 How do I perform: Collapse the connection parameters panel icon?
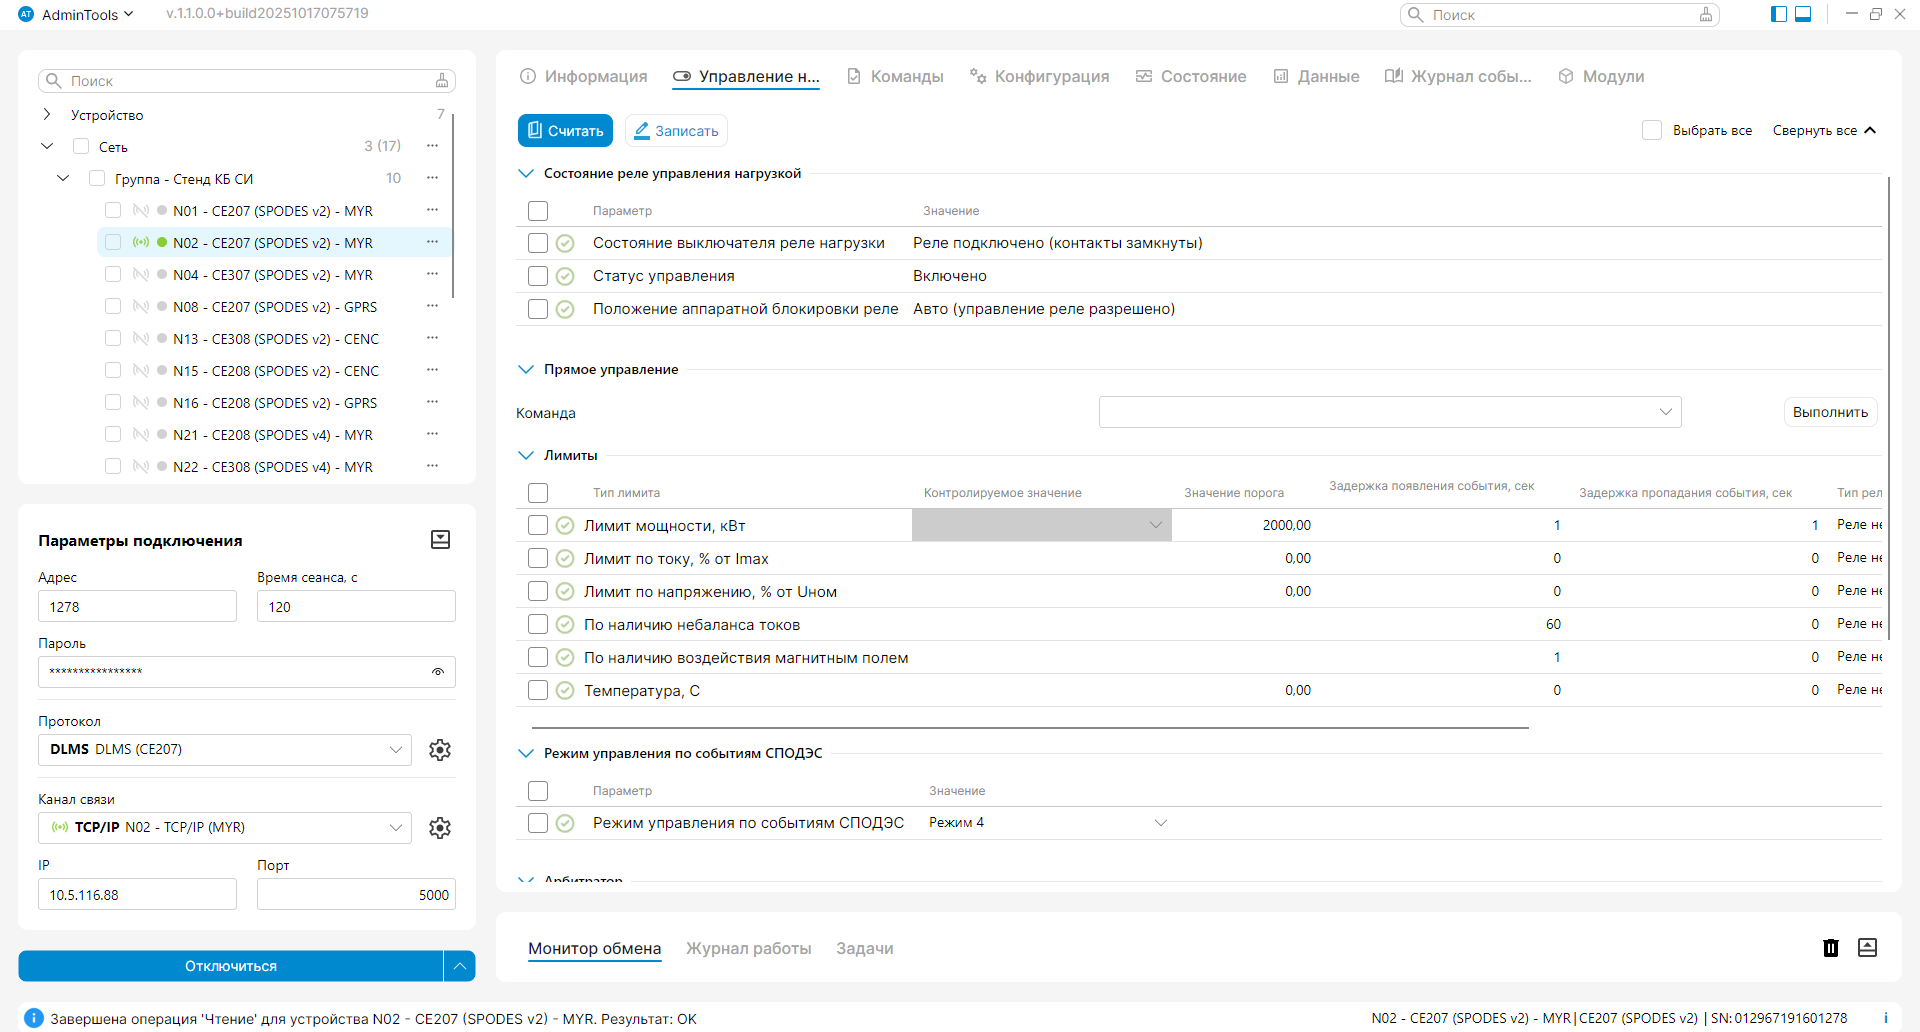[440, 540]
